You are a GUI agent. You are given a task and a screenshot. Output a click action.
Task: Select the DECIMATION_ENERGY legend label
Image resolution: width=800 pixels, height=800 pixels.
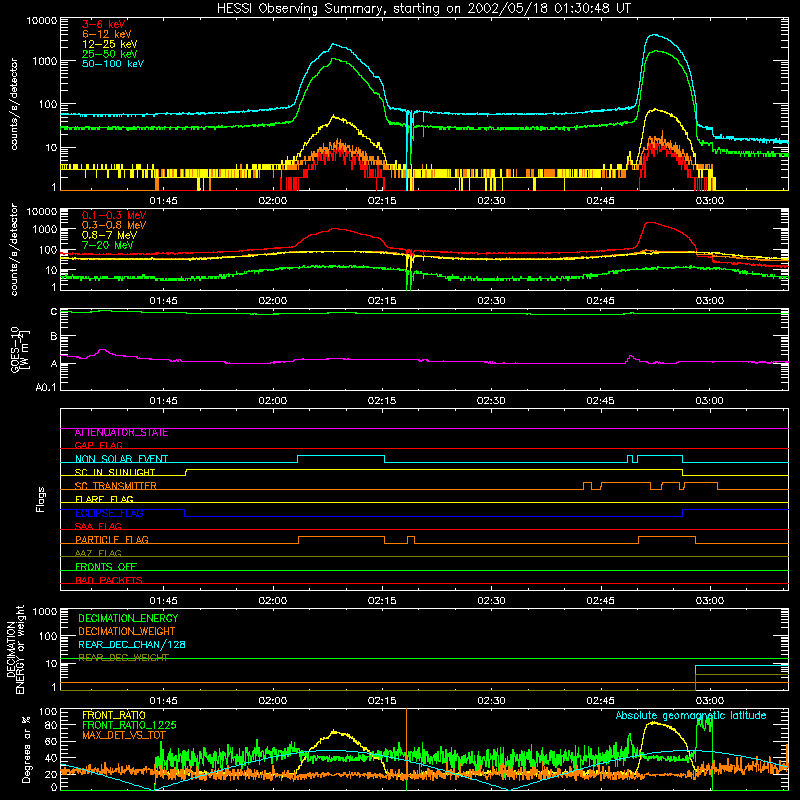(128, 618)
